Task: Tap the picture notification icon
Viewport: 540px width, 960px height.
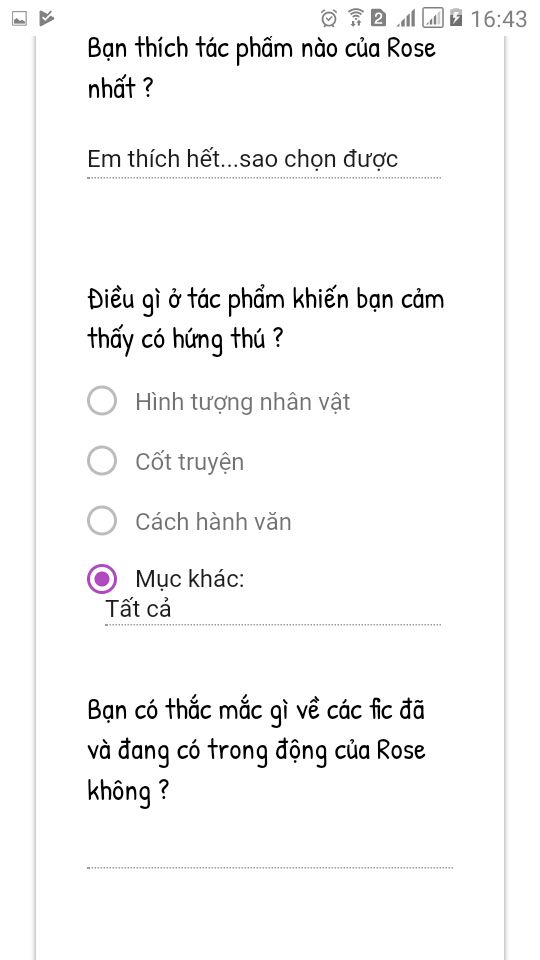Action: tap(20, 19)
